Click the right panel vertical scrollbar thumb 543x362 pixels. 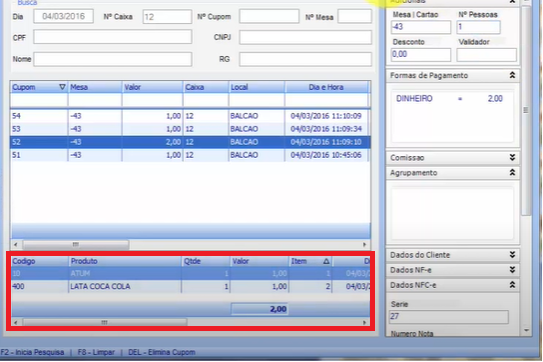[x=526, y=110]
